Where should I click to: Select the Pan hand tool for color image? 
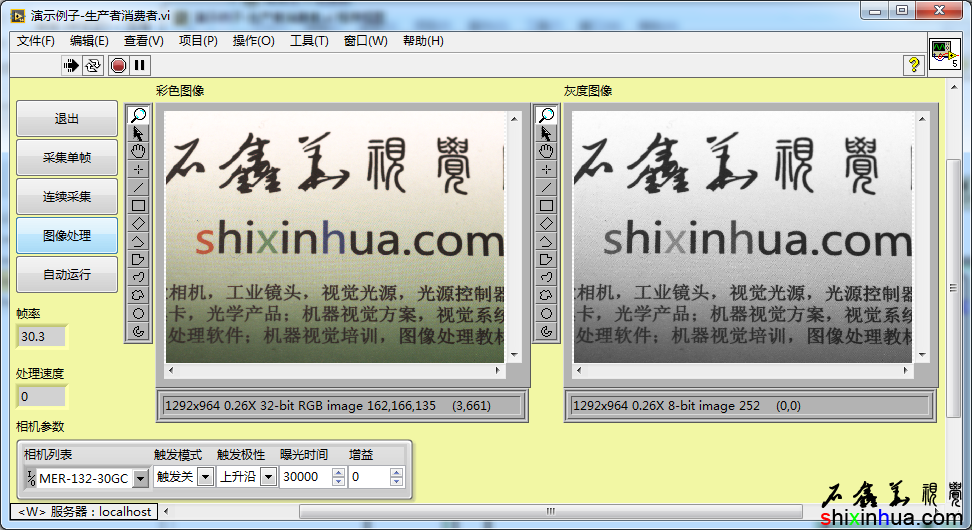tap(139, 151)
